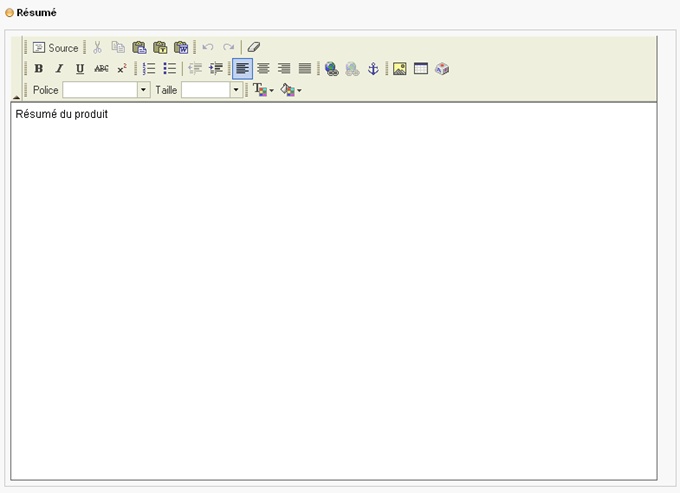The width and height of the screenshot is (680, 493).
Task: Toggle italic formatting
Action: point(59,69)
